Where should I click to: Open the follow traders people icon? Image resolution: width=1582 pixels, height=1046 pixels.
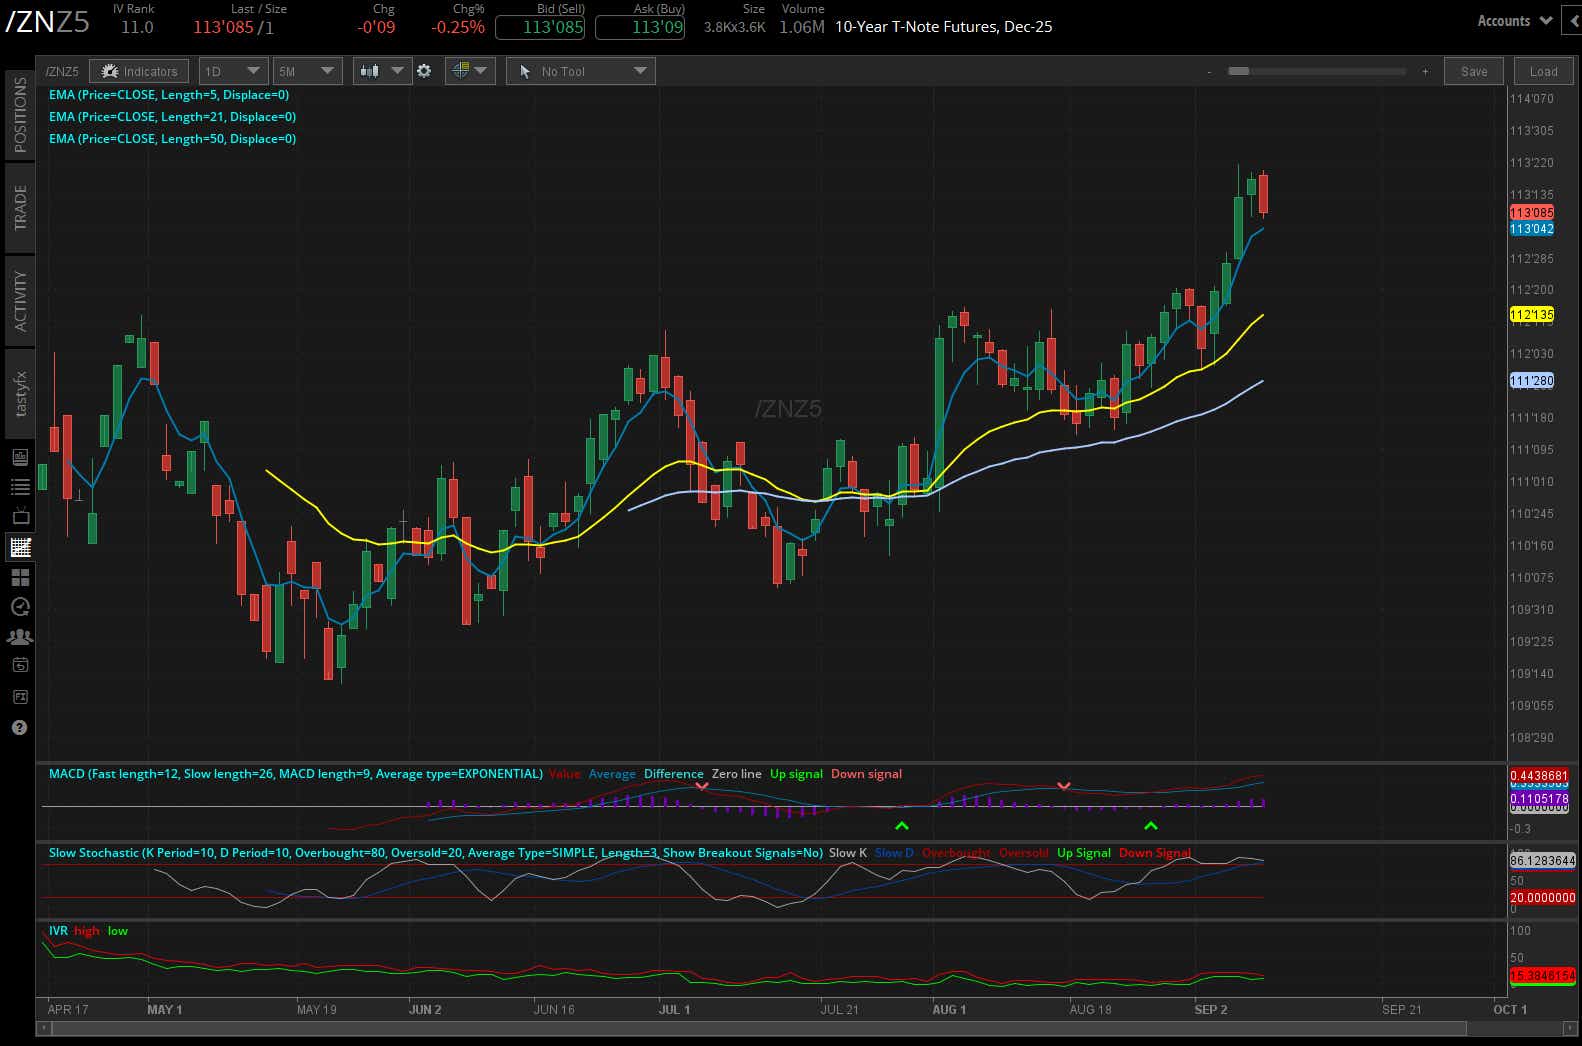pyautogui.click(x=20, y=636)
